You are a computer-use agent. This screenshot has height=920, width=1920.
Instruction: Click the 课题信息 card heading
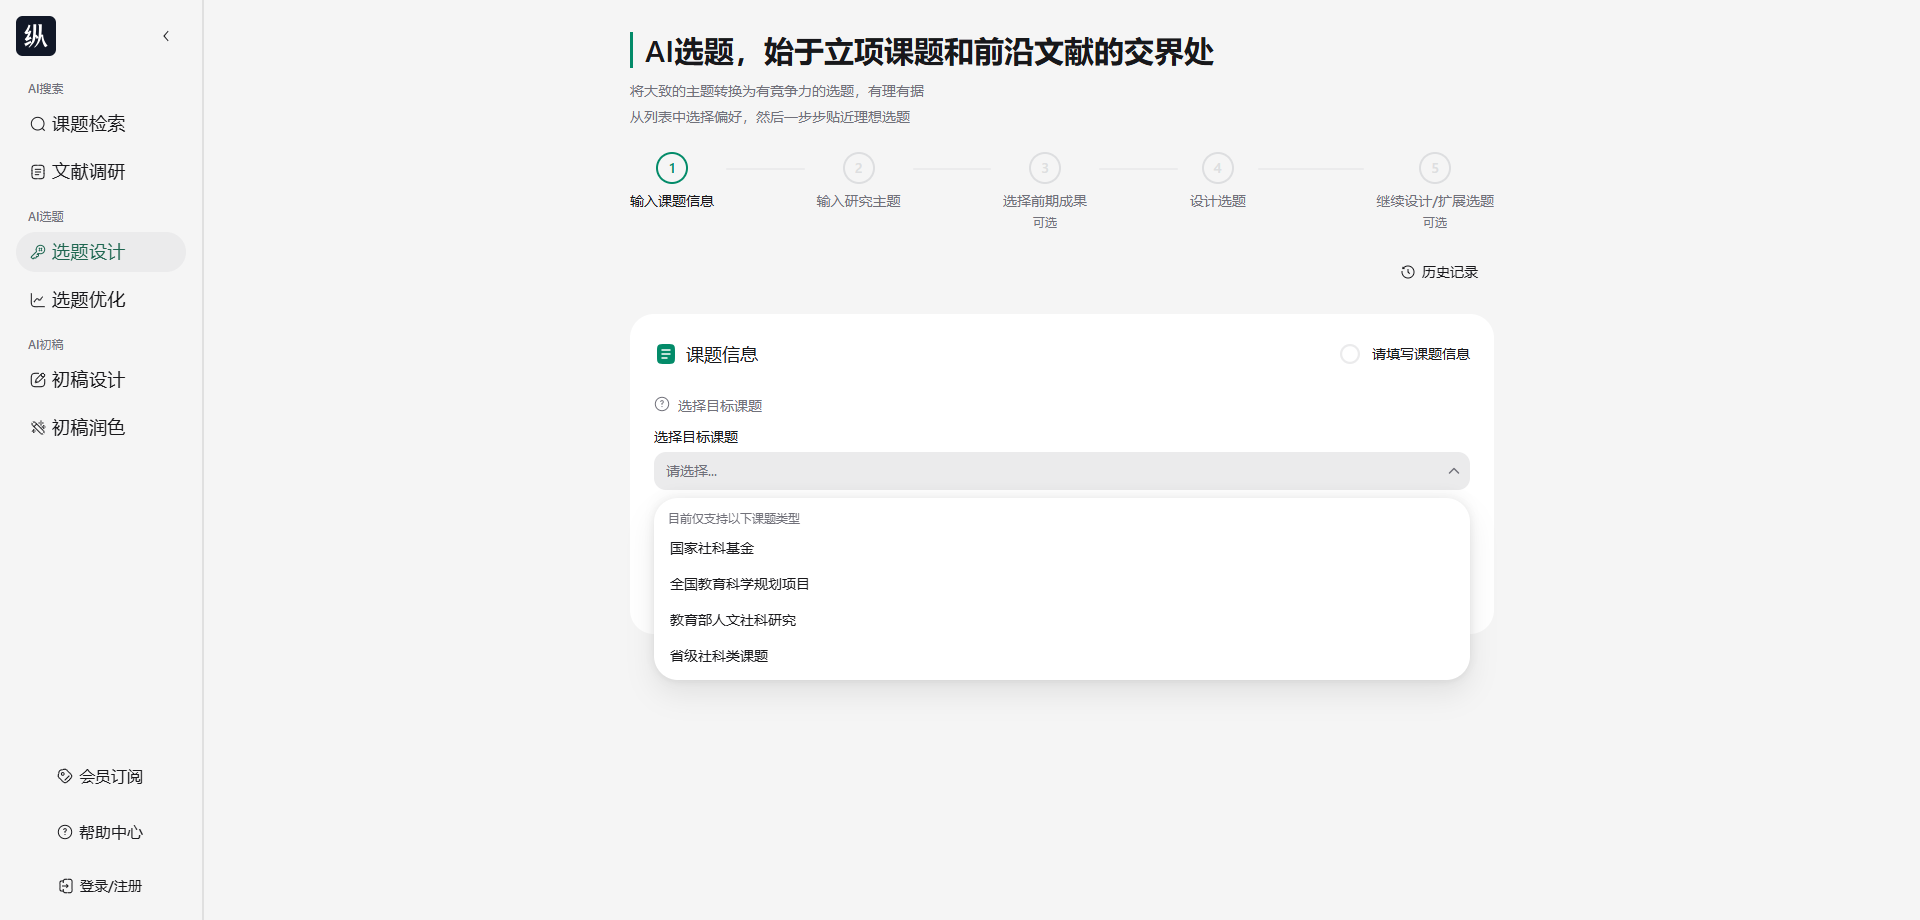click(722, 355)
